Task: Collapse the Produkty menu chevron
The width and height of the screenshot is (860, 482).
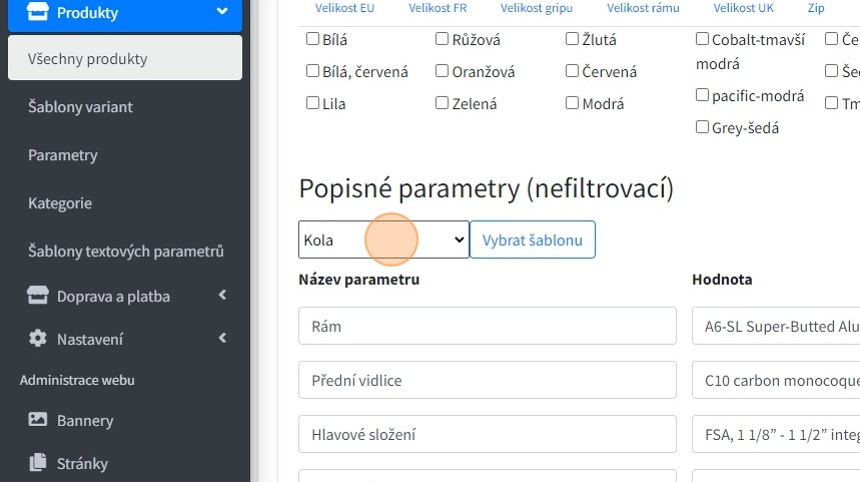Action: pos(222,13)
